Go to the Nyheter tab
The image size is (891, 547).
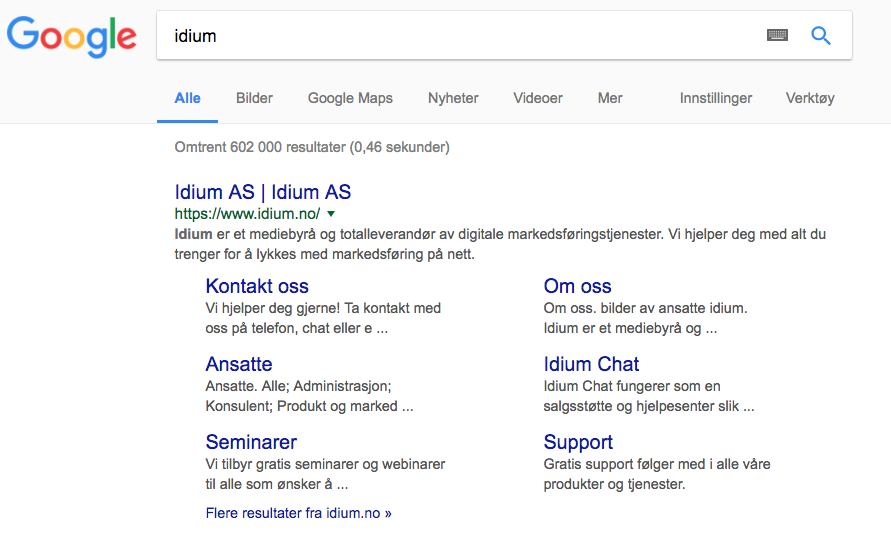(x=453, y=98)
